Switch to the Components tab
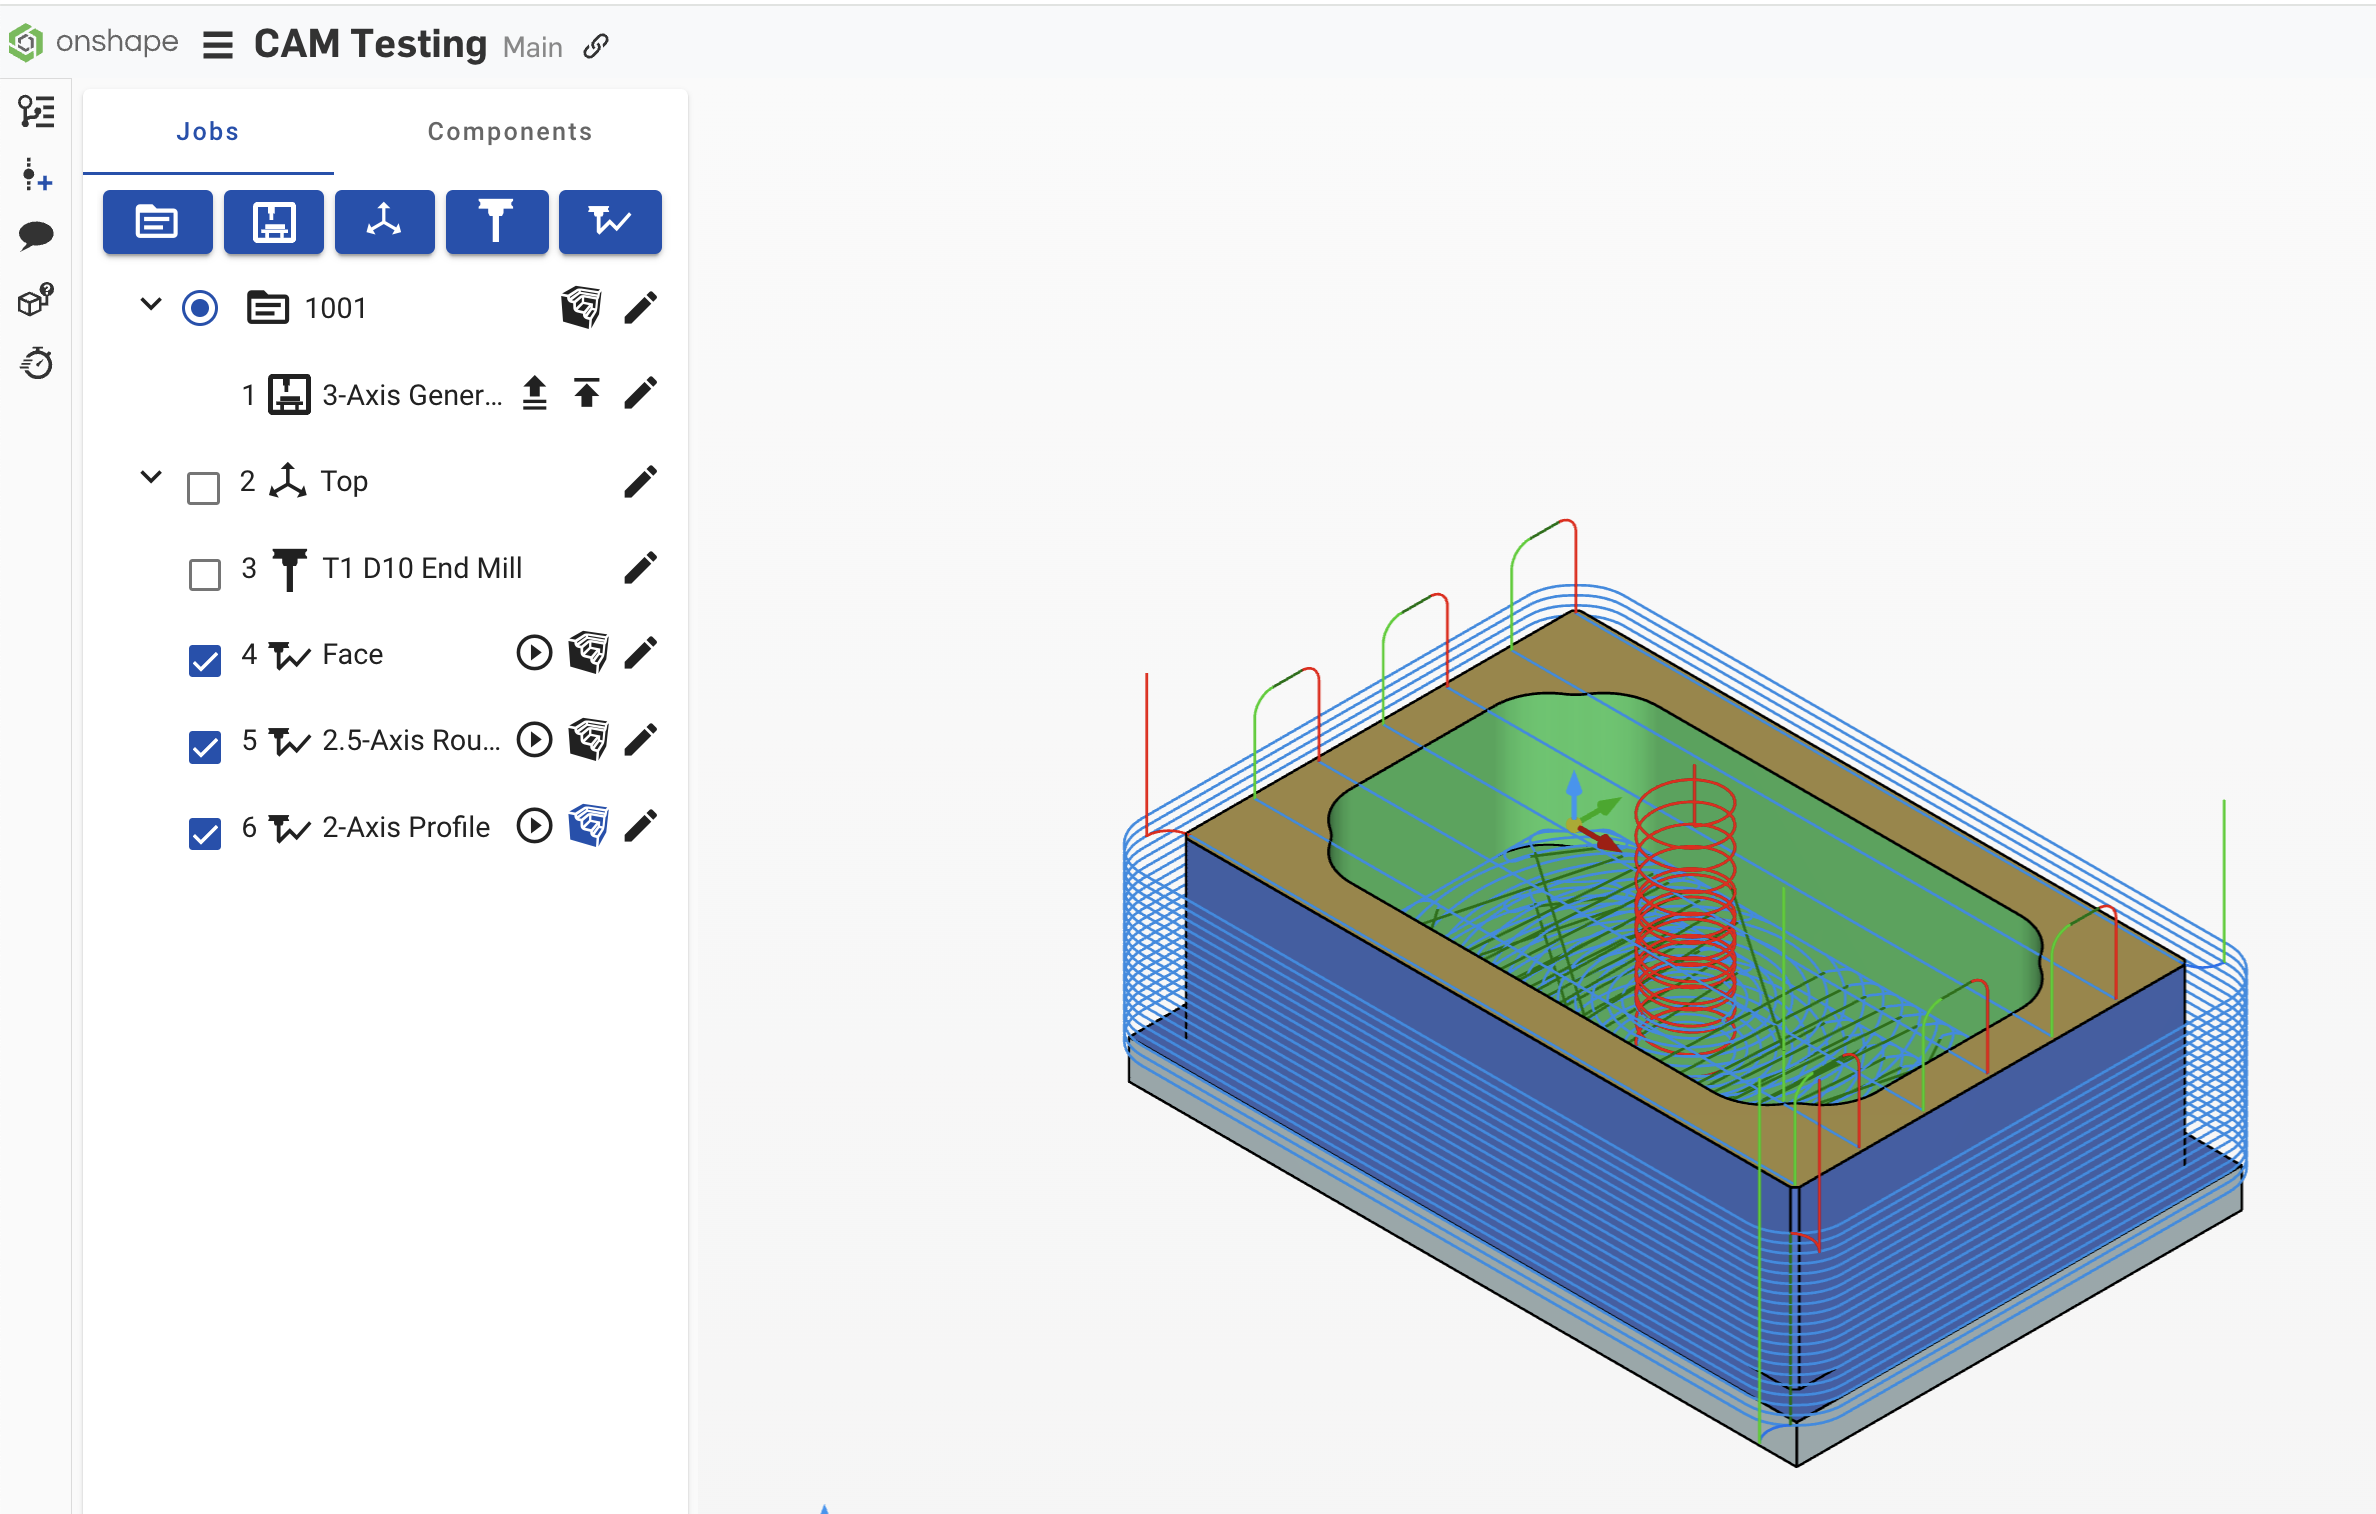 tap(509, 132)
